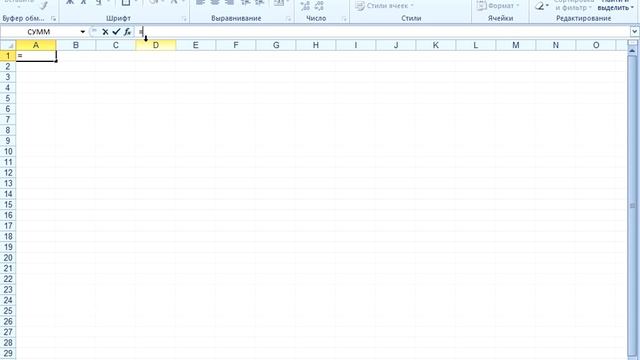Select column A header
This screenshot has width=640, height=360.
coord(36,45)
